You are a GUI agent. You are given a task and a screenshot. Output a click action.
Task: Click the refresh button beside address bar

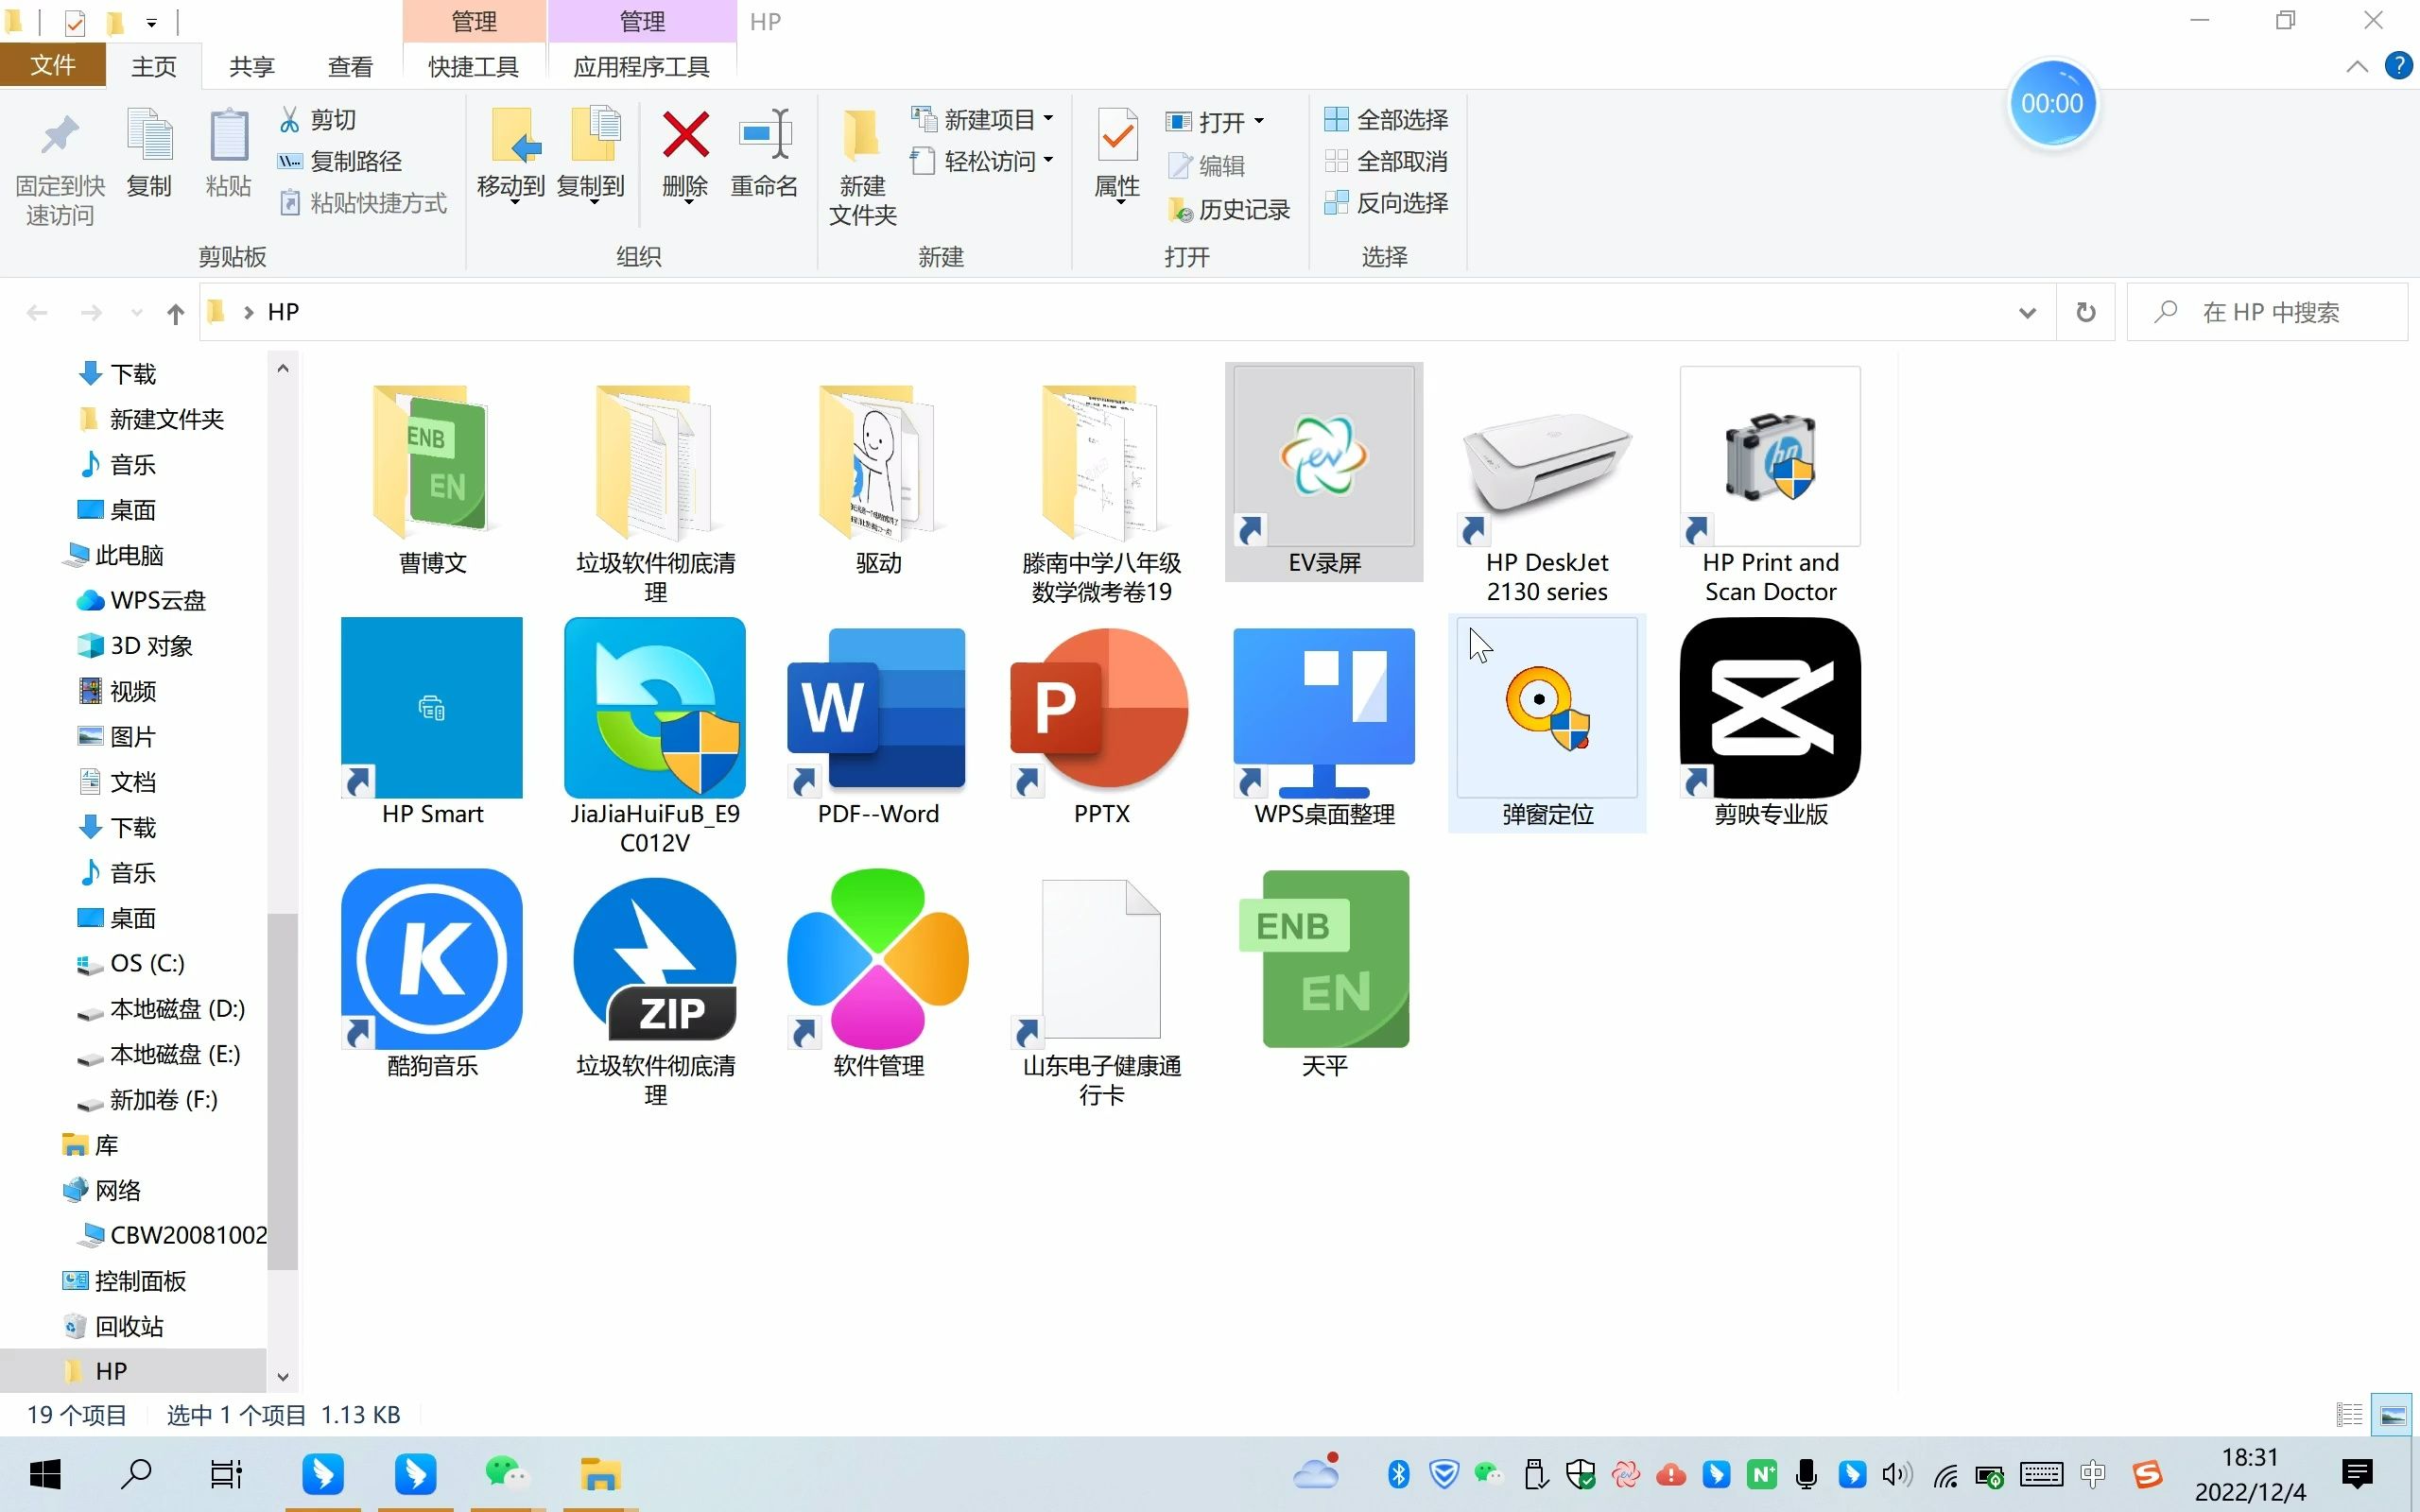[x=2085, y=313]
